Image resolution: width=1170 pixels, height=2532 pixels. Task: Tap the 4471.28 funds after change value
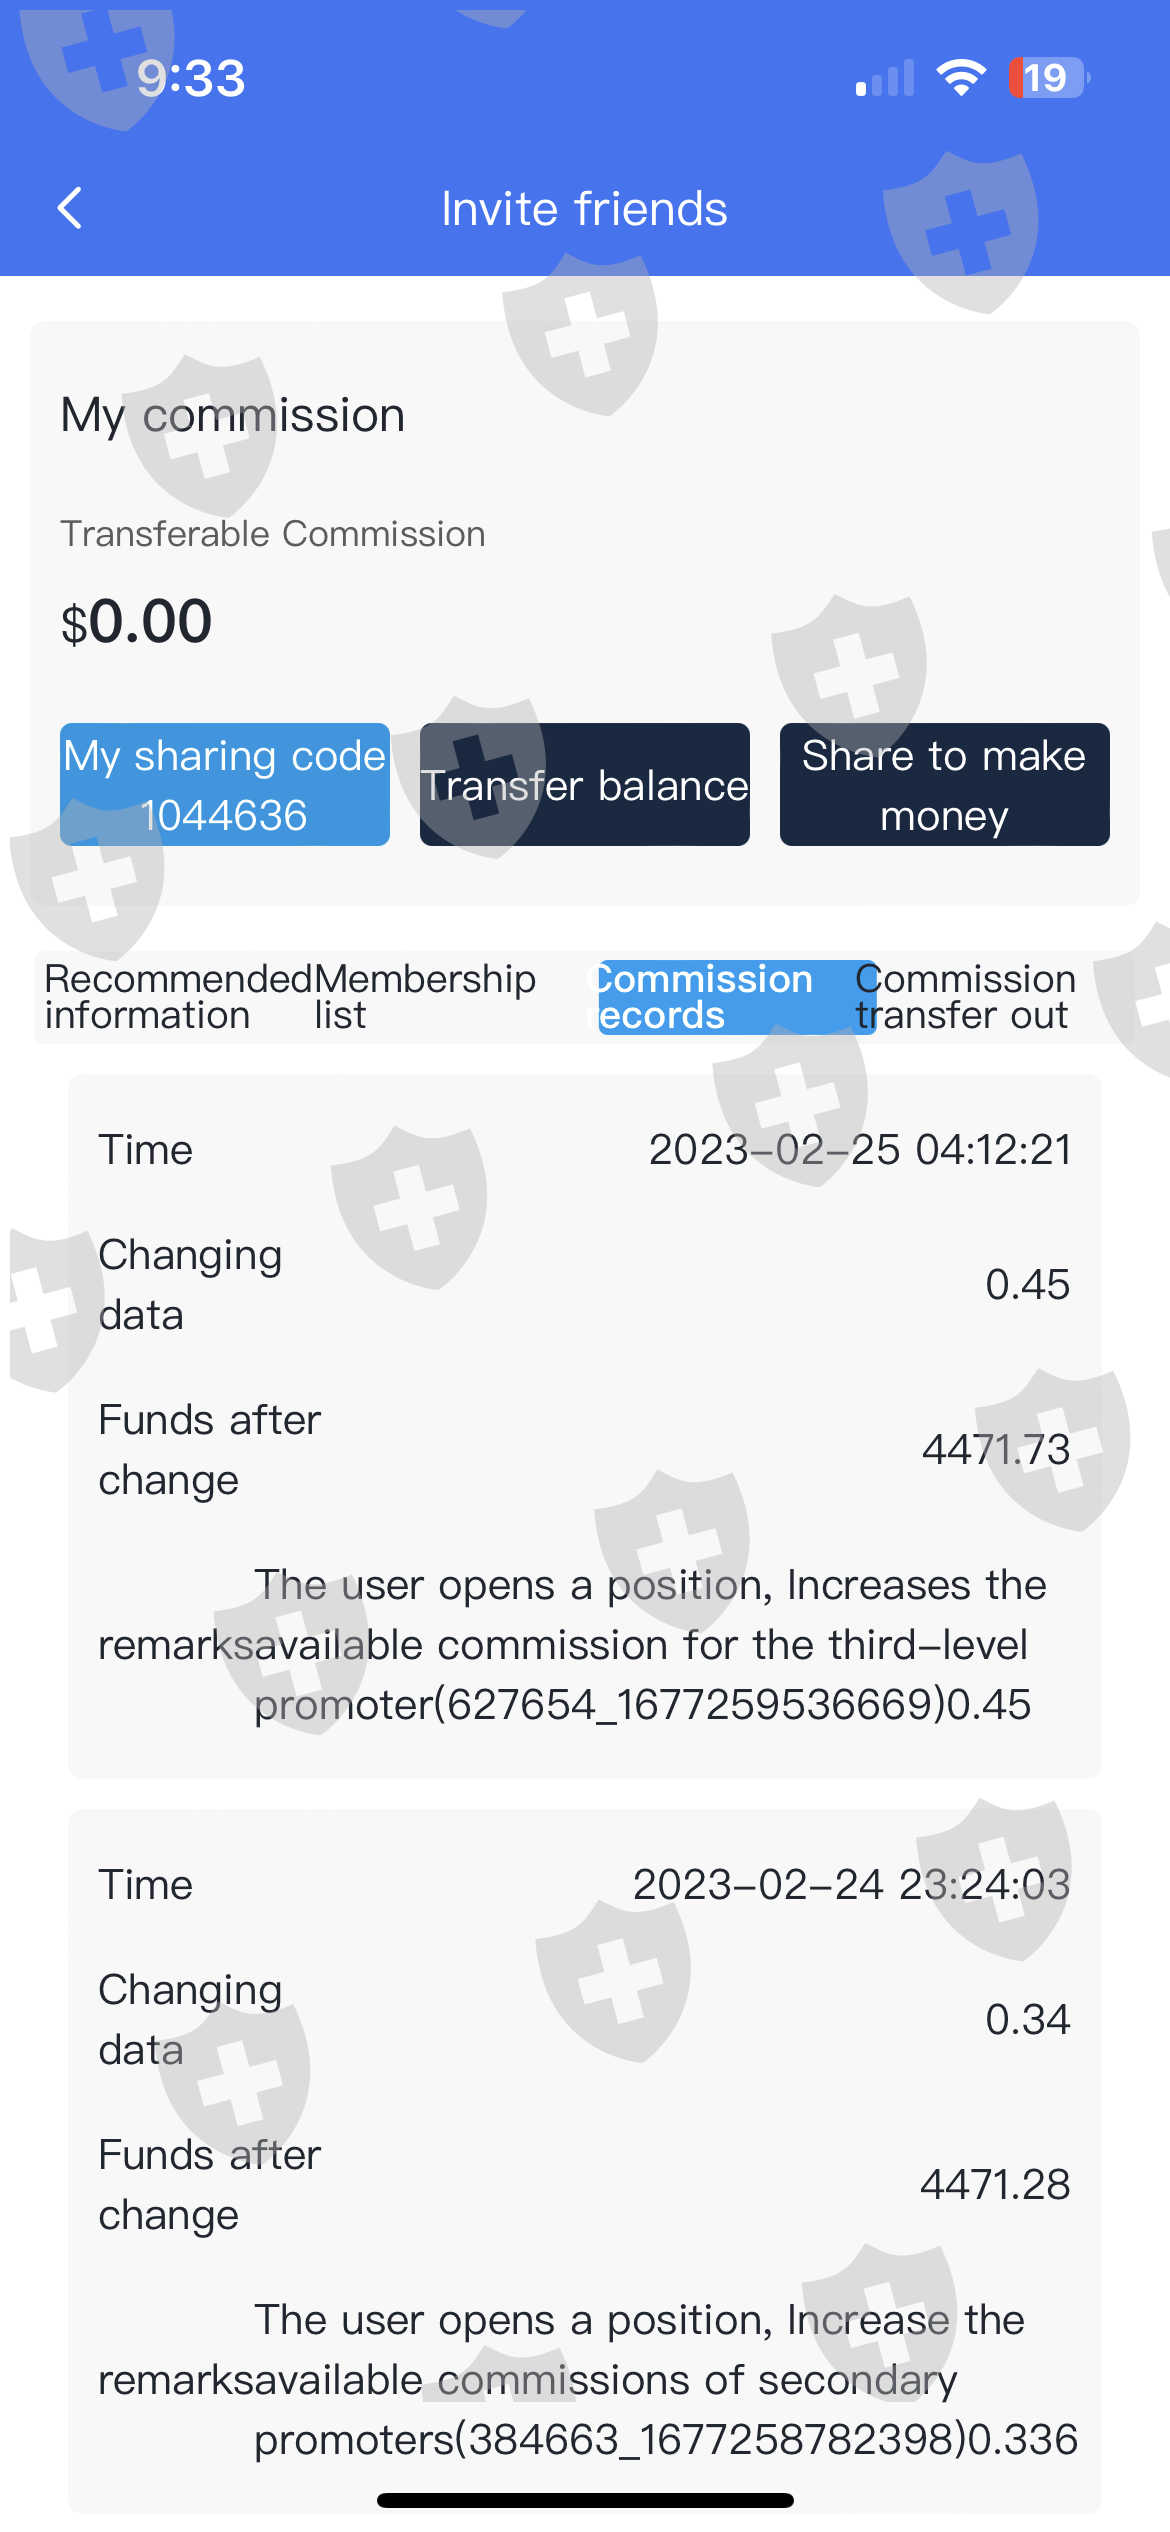coord(995,2184)
